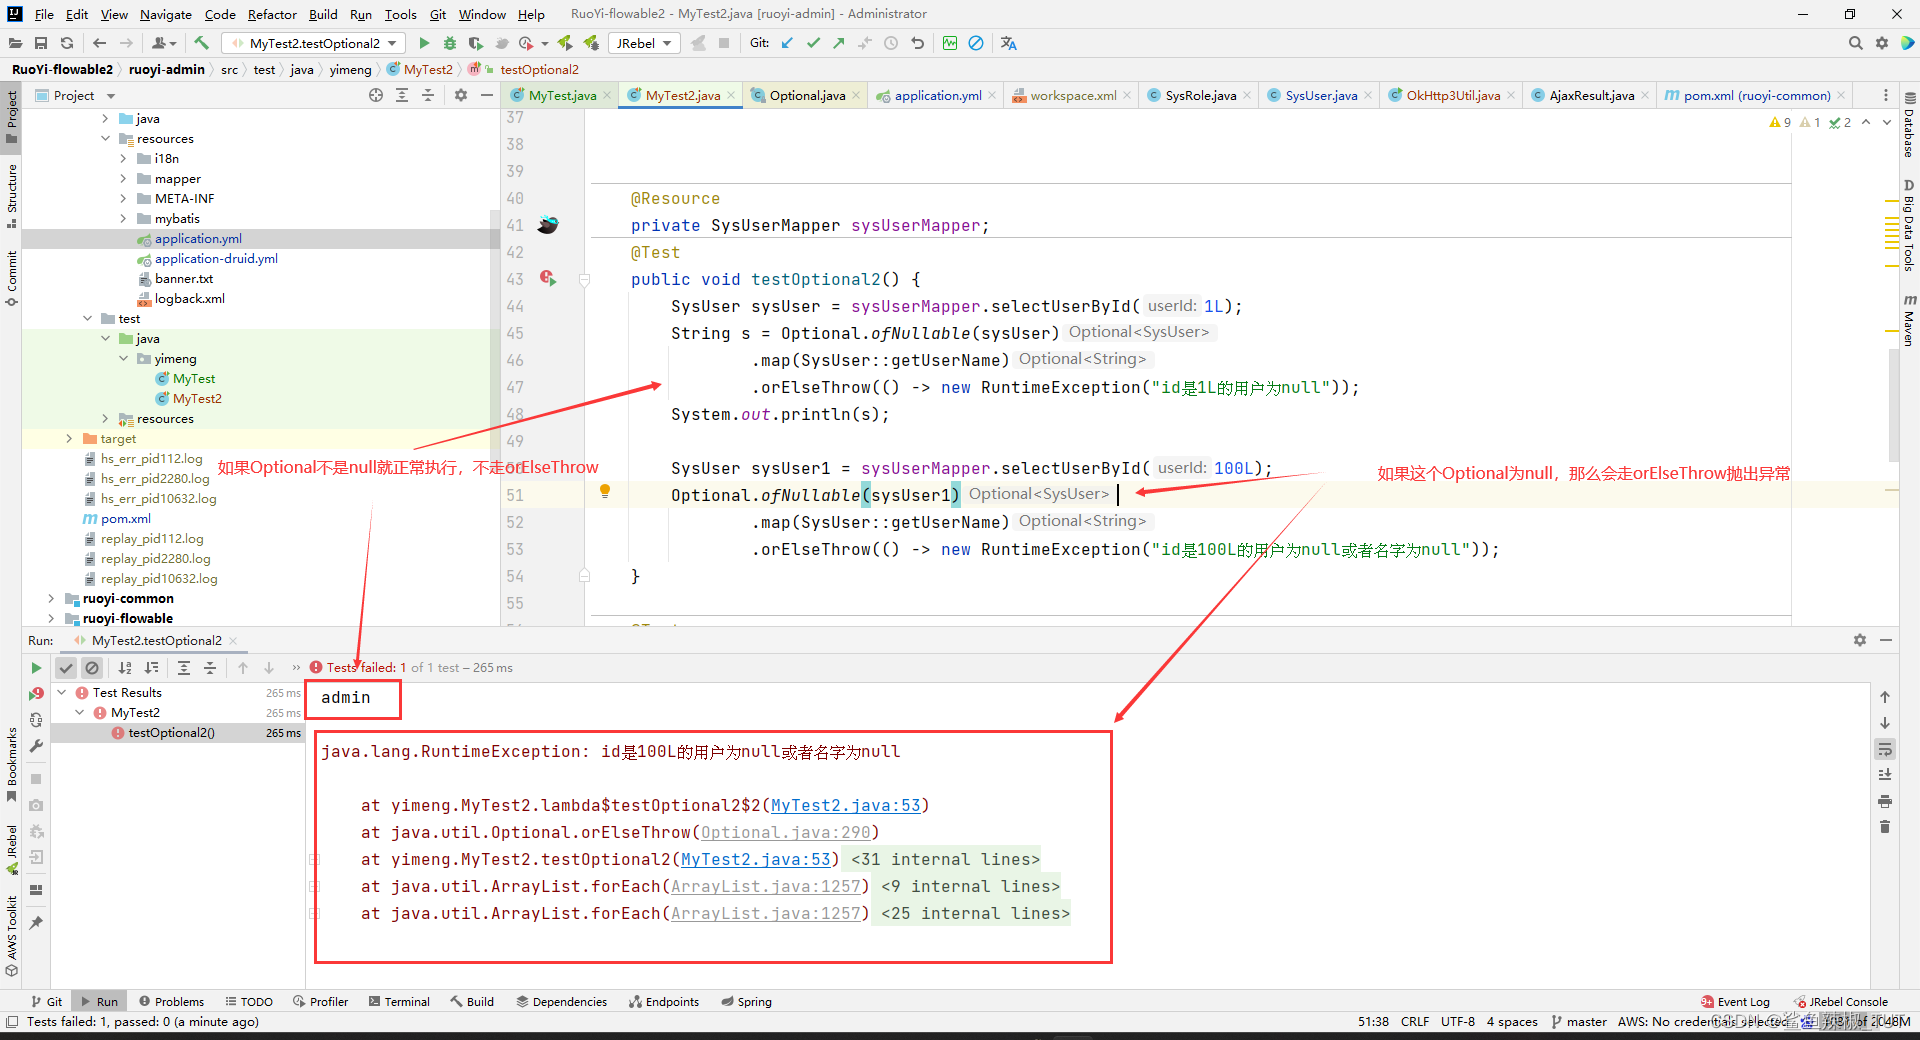Toggle Soft-Wrap in console output
This screenshot has height=1040, width=1920.
pos(1885,749)
